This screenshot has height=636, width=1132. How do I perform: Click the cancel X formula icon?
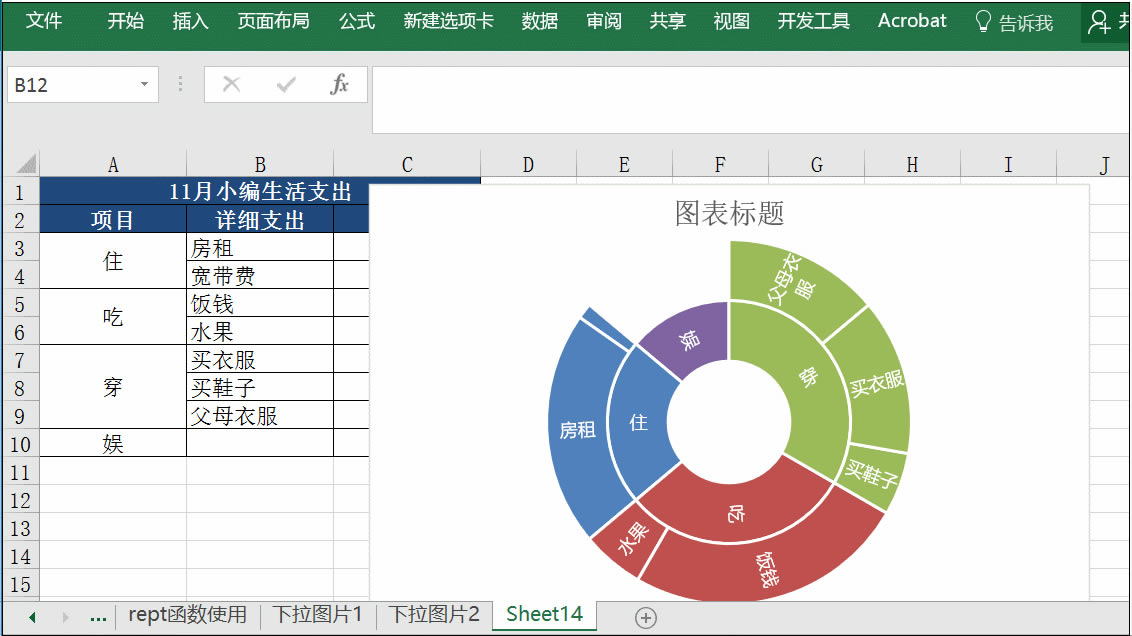231,84
